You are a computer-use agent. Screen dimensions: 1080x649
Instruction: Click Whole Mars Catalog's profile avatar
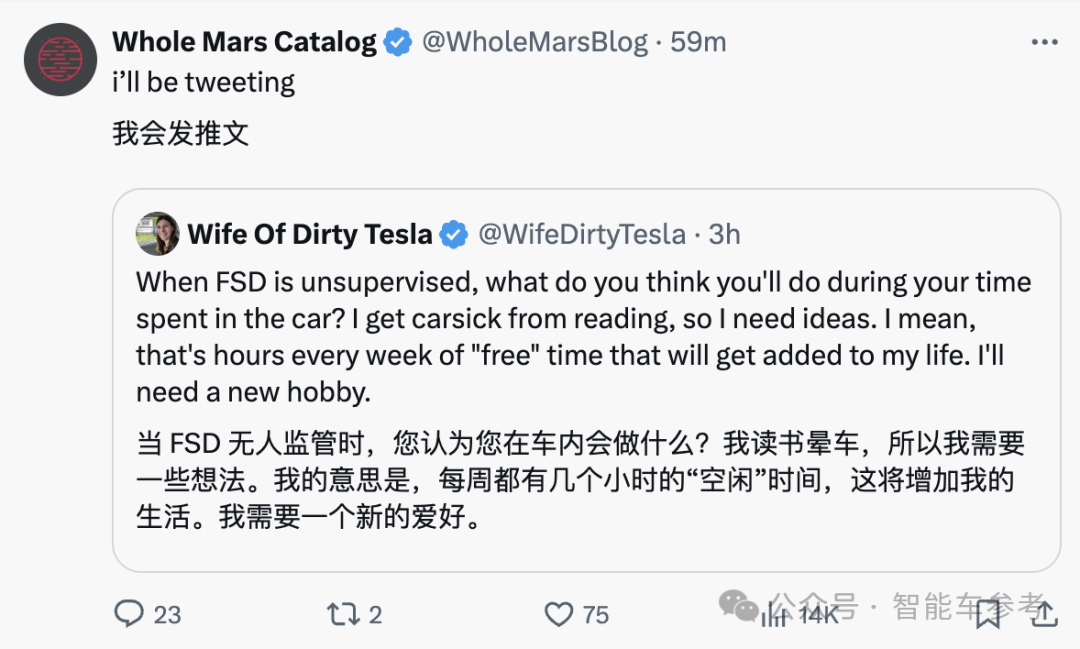coord(60,60)
